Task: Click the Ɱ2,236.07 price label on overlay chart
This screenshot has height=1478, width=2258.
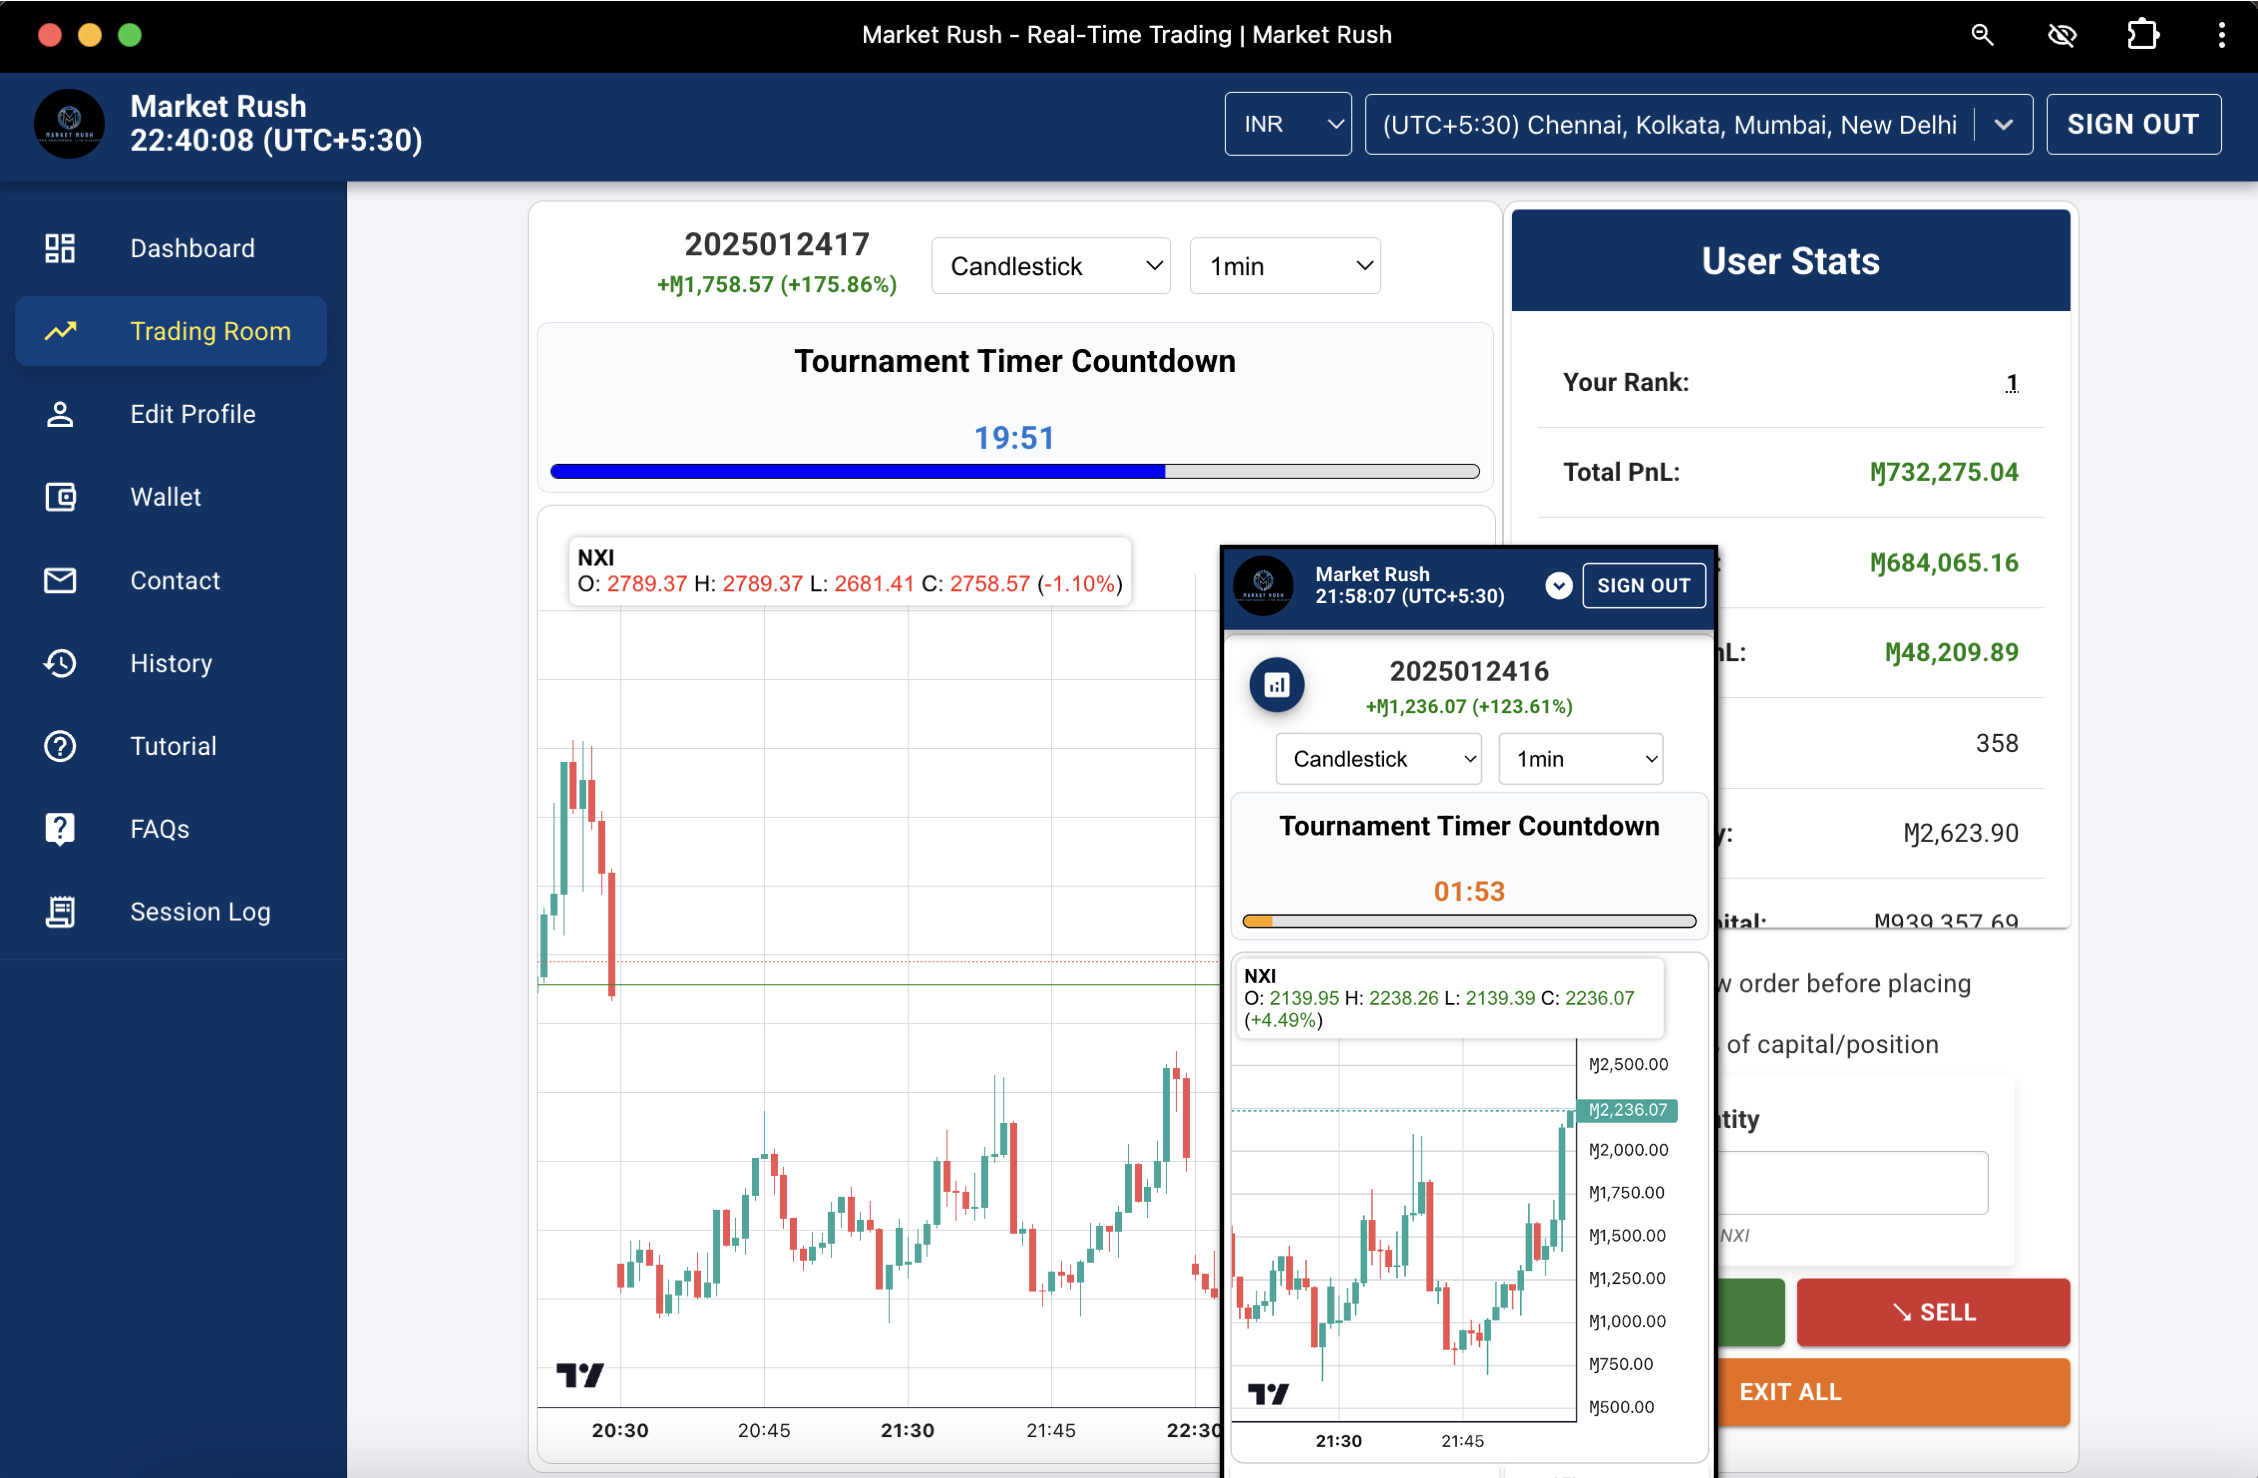Action: [1628, 1110]
